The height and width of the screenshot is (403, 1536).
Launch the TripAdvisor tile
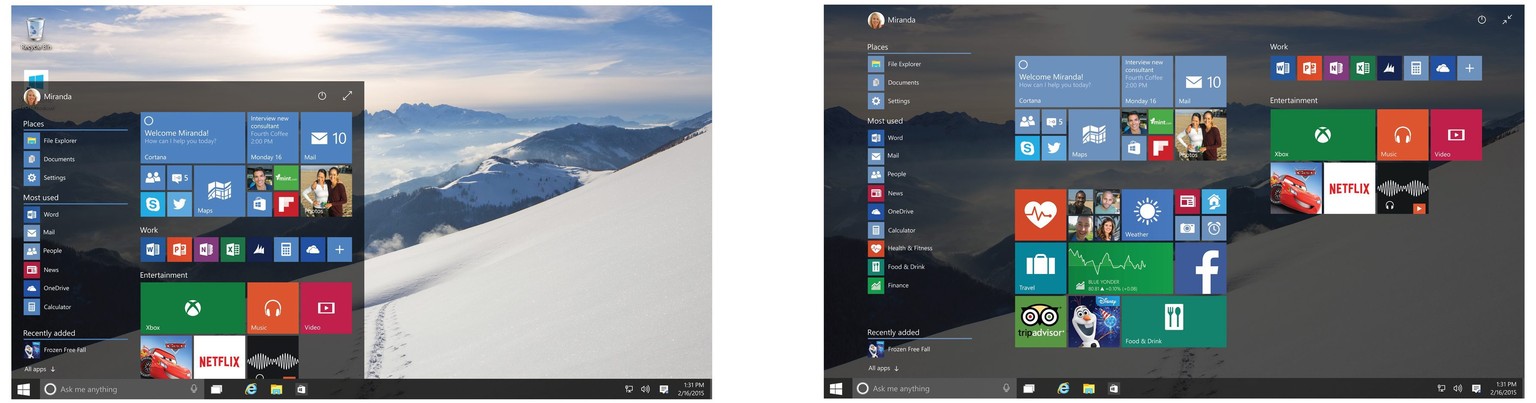[1040, 321]
